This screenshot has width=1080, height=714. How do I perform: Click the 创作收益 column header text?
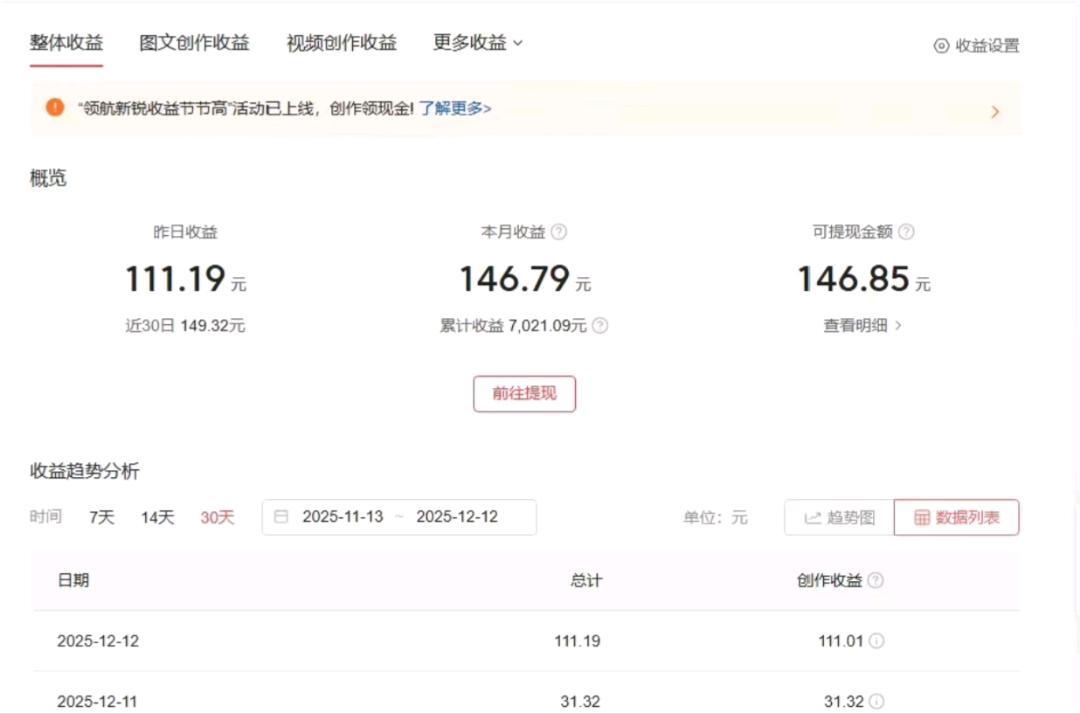(x=829, y=580)
